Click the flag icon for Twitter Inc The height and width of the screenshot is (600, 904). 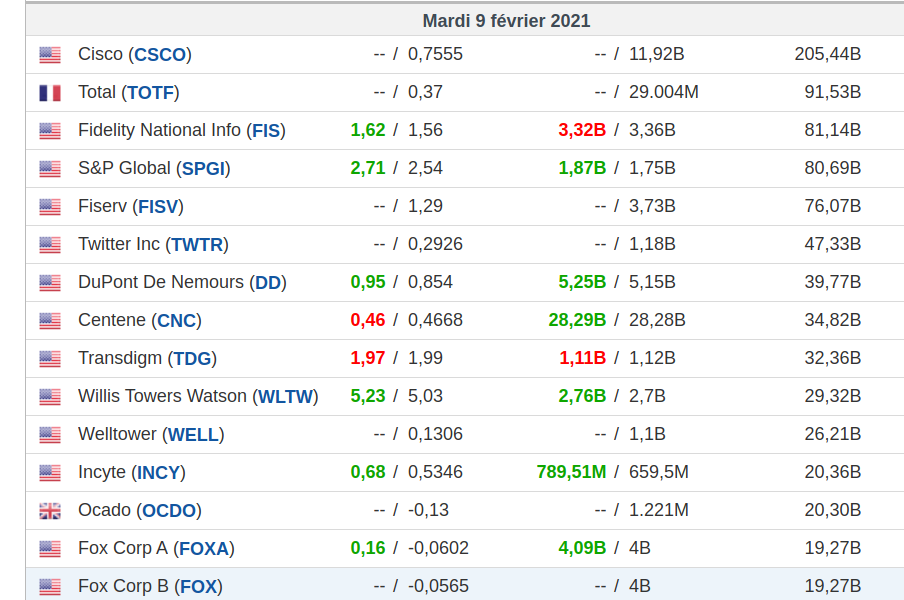tap(50, 245)
